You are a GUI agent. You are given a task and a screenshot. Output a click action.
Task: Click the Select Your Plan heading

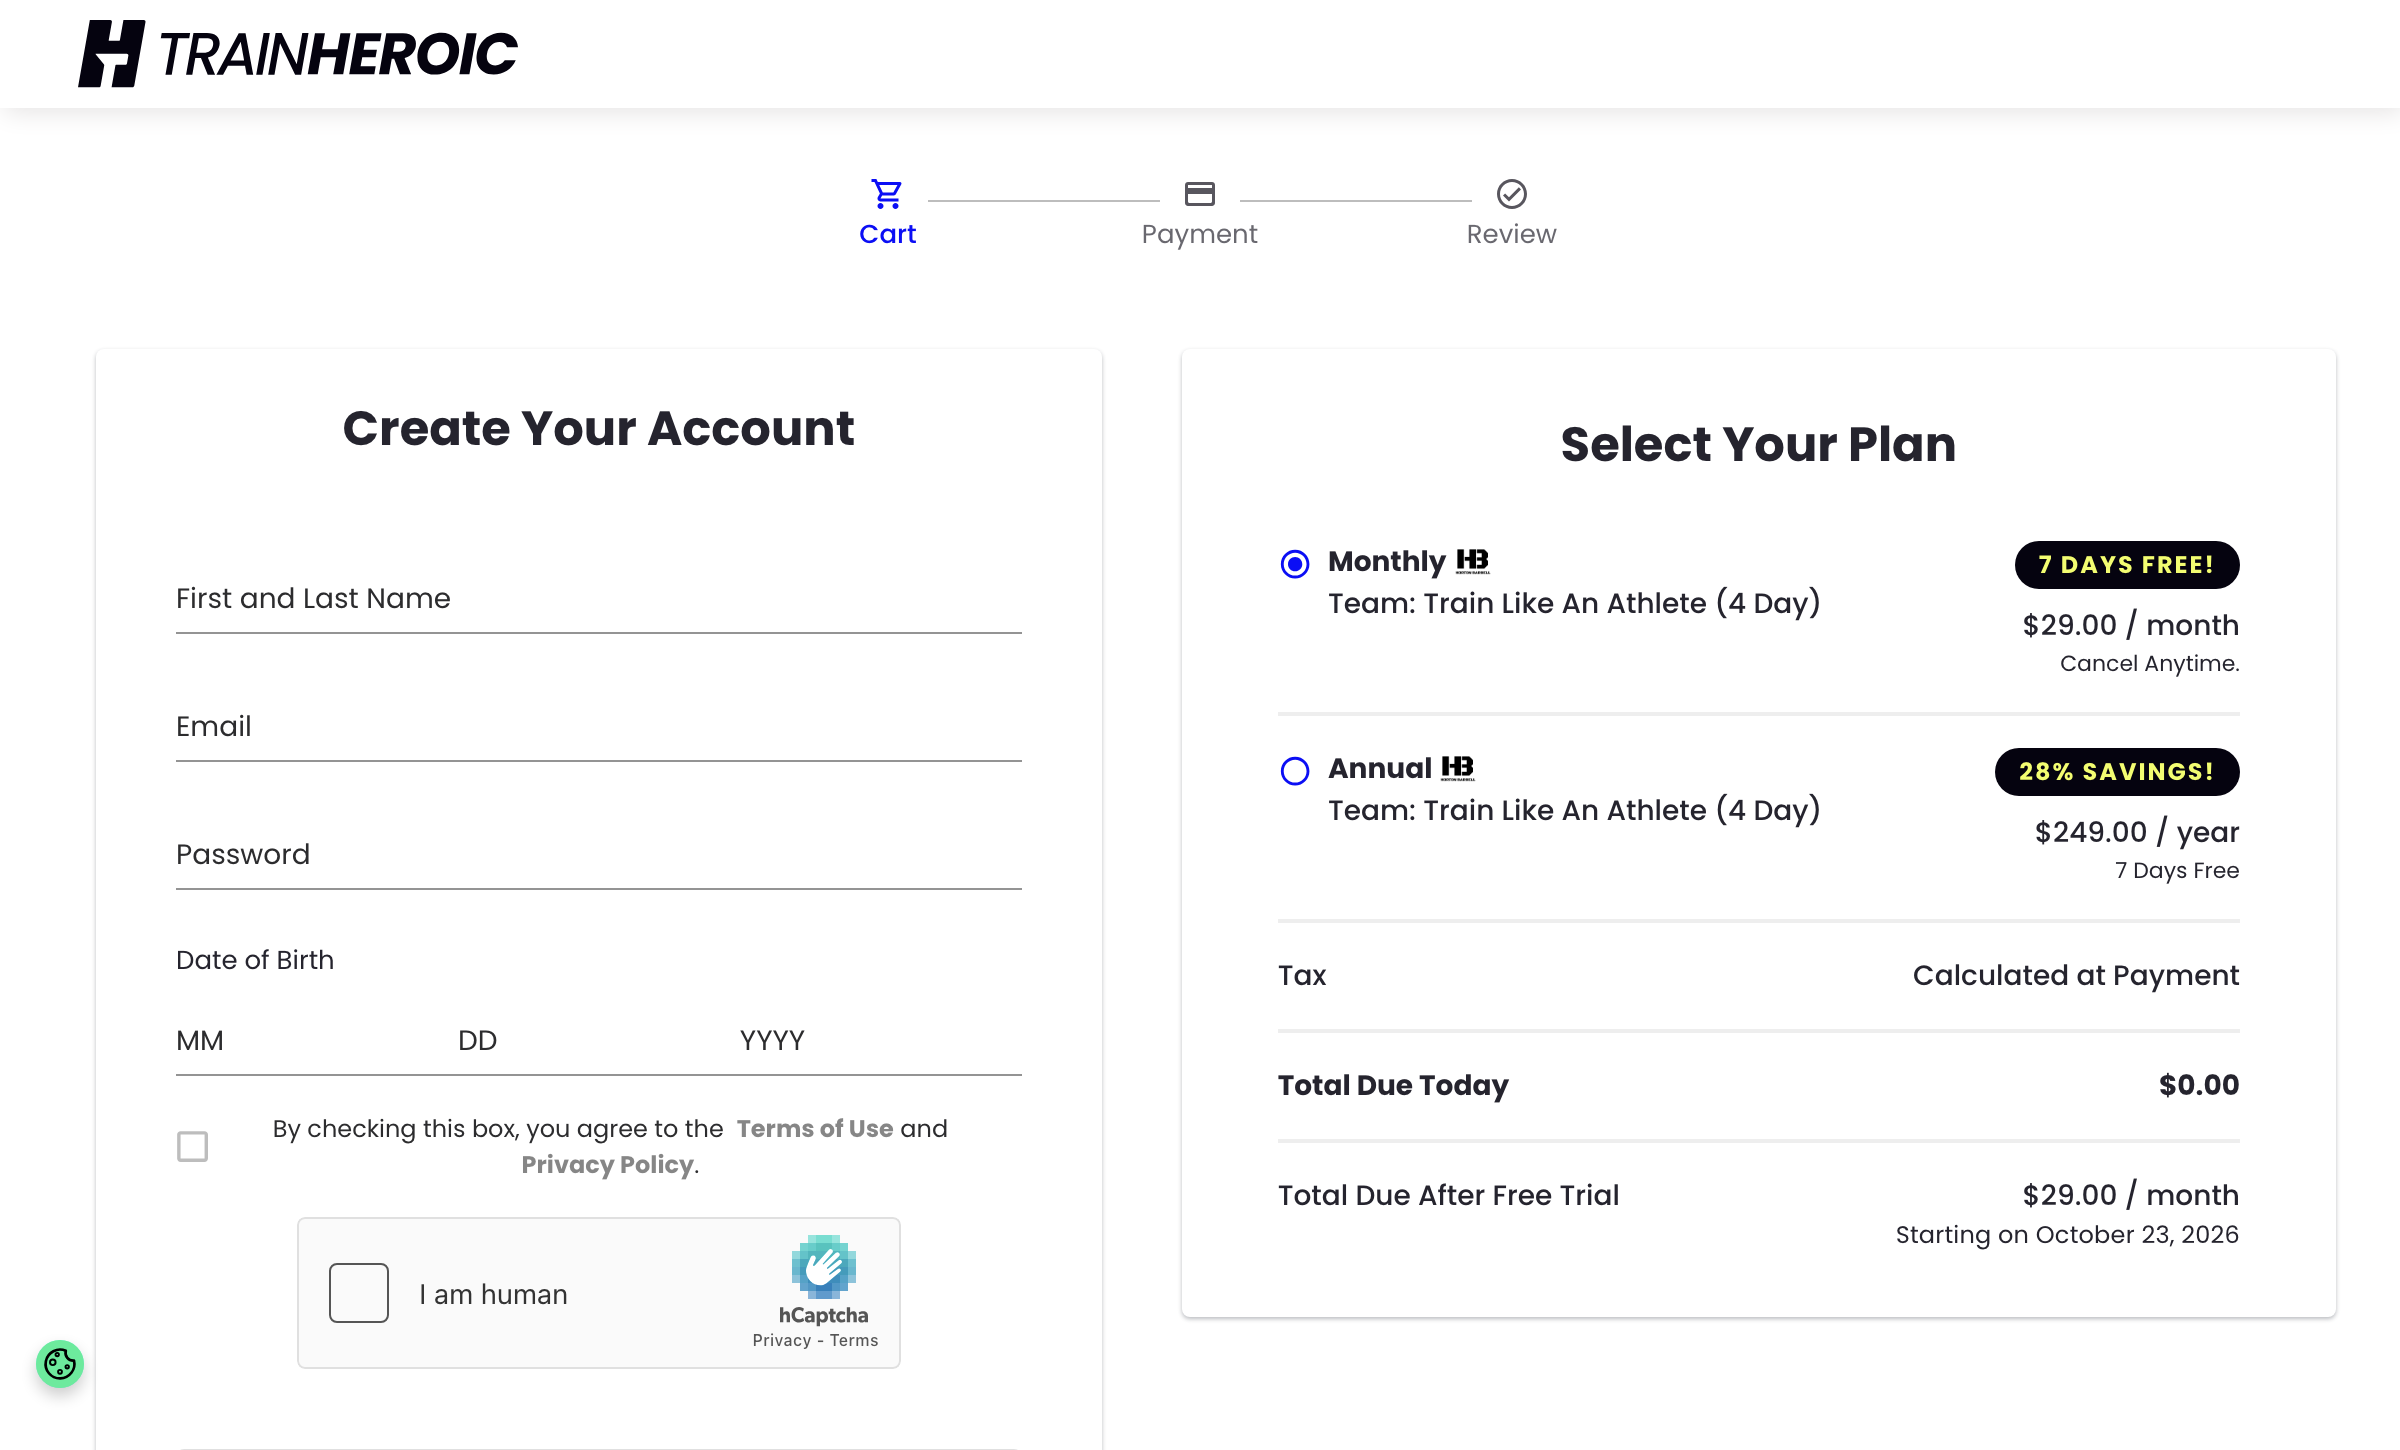[x=1758, y=445]
